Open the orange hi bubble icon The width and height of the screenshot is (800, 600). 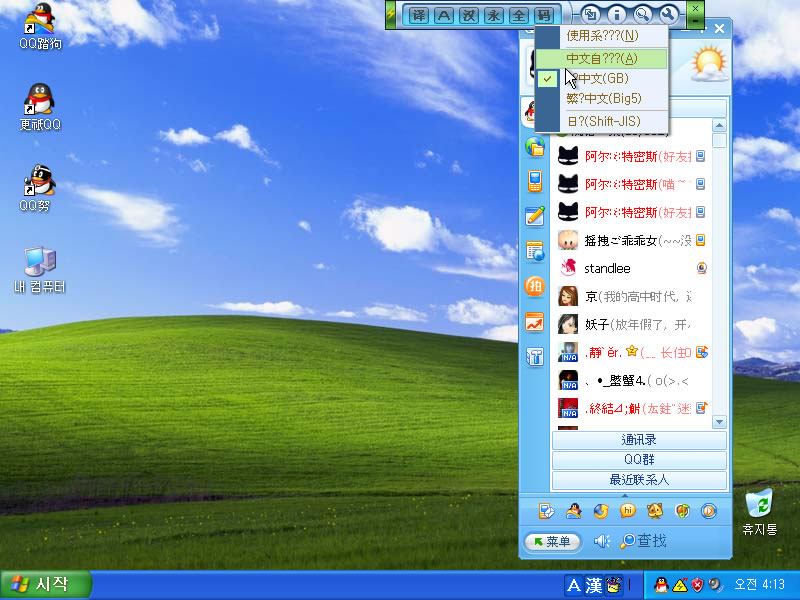click(628, 511)
